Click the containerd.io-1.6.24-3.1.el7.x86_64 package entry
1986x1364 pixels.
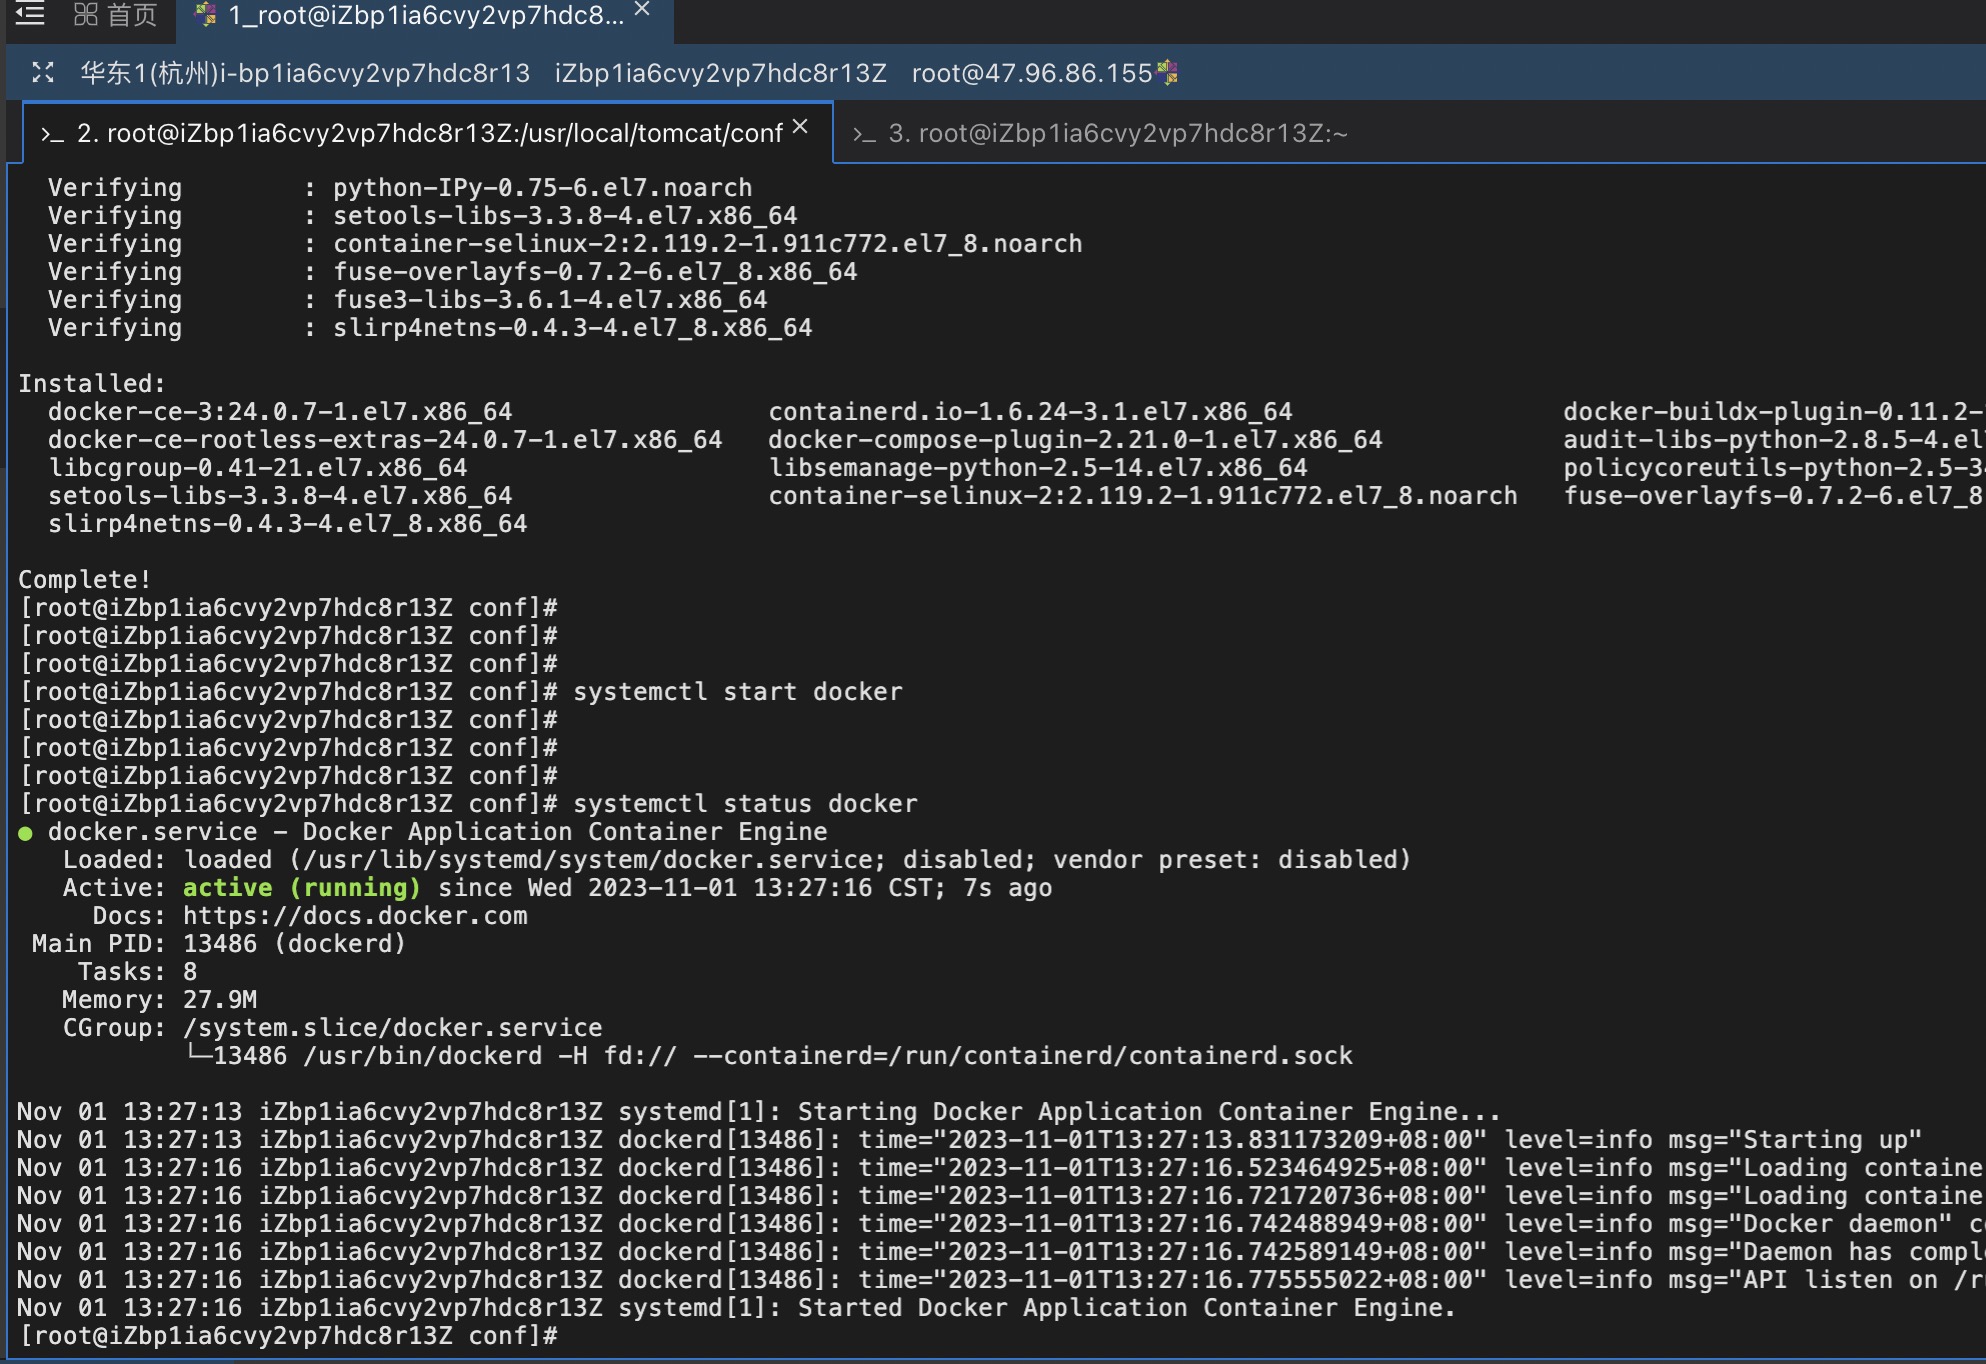[1030, 412]
